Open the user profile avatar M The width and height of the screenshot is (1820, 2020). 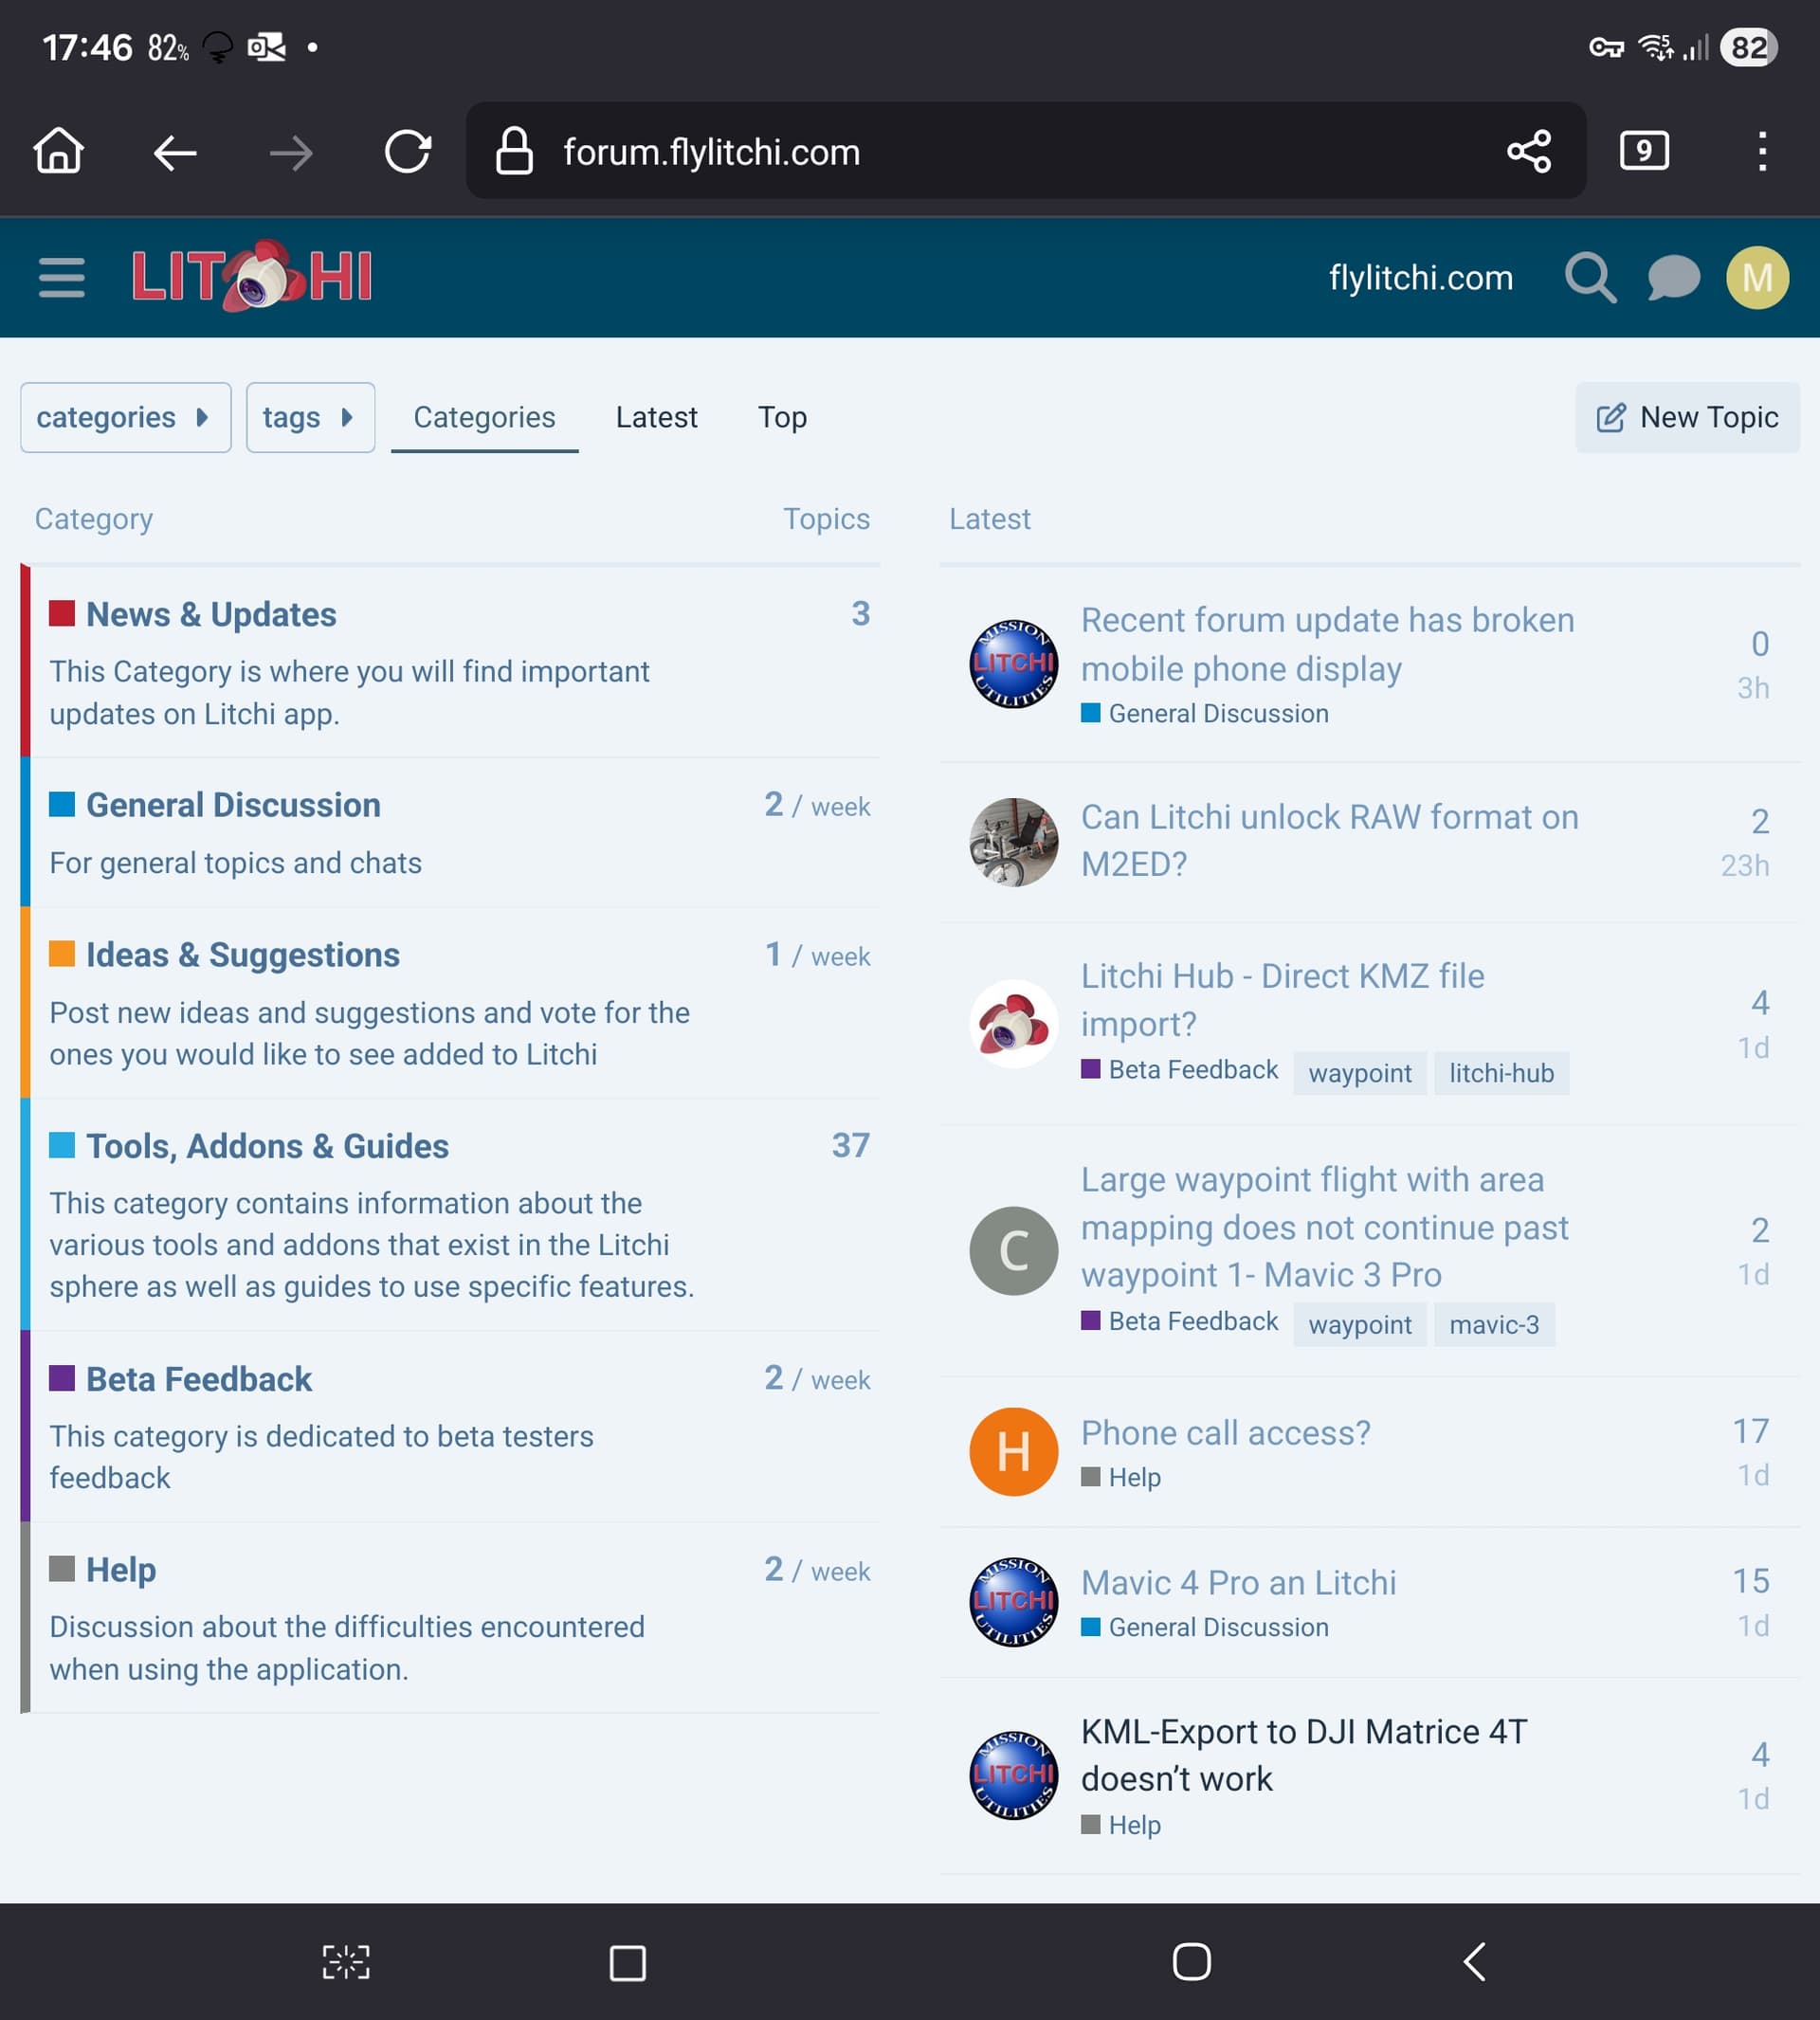(1756, 277)
